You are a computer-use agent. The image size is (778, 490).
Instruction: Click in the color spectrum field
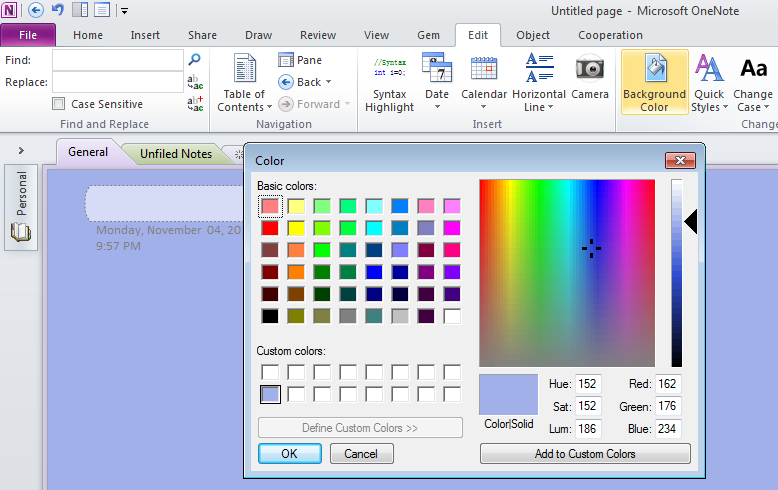pyautogui.click(x=567, y=273)
